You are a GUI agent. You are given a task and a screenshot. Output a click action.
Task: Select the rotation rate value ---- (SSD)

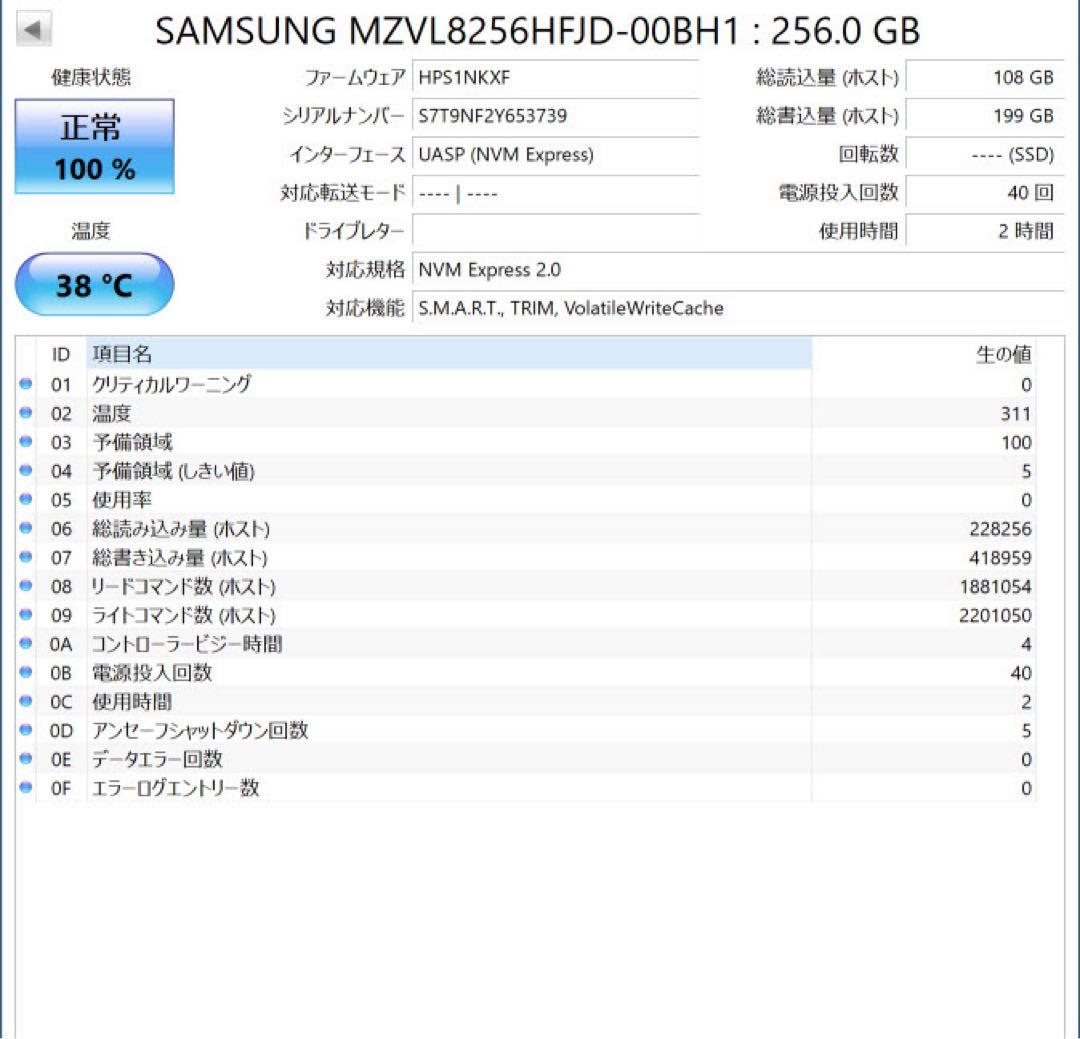[x=985, y=154]
